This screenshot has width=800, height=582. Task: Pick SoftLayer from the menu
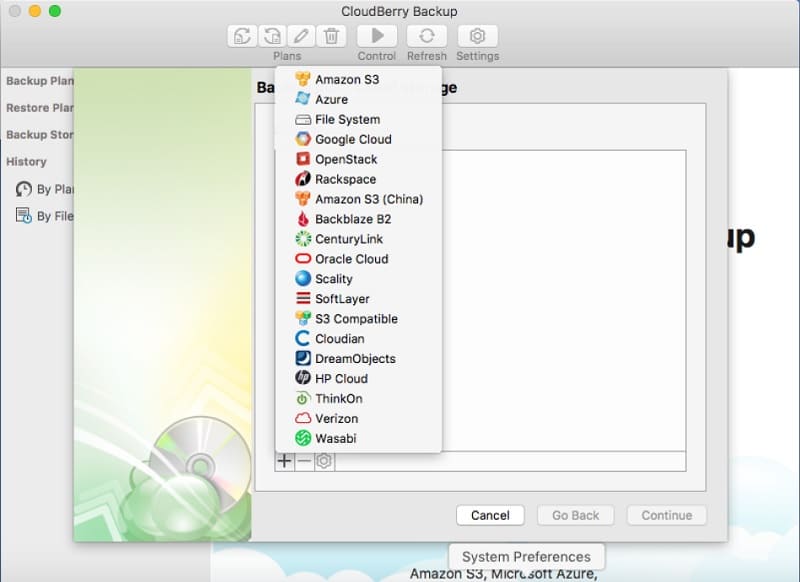358,298
